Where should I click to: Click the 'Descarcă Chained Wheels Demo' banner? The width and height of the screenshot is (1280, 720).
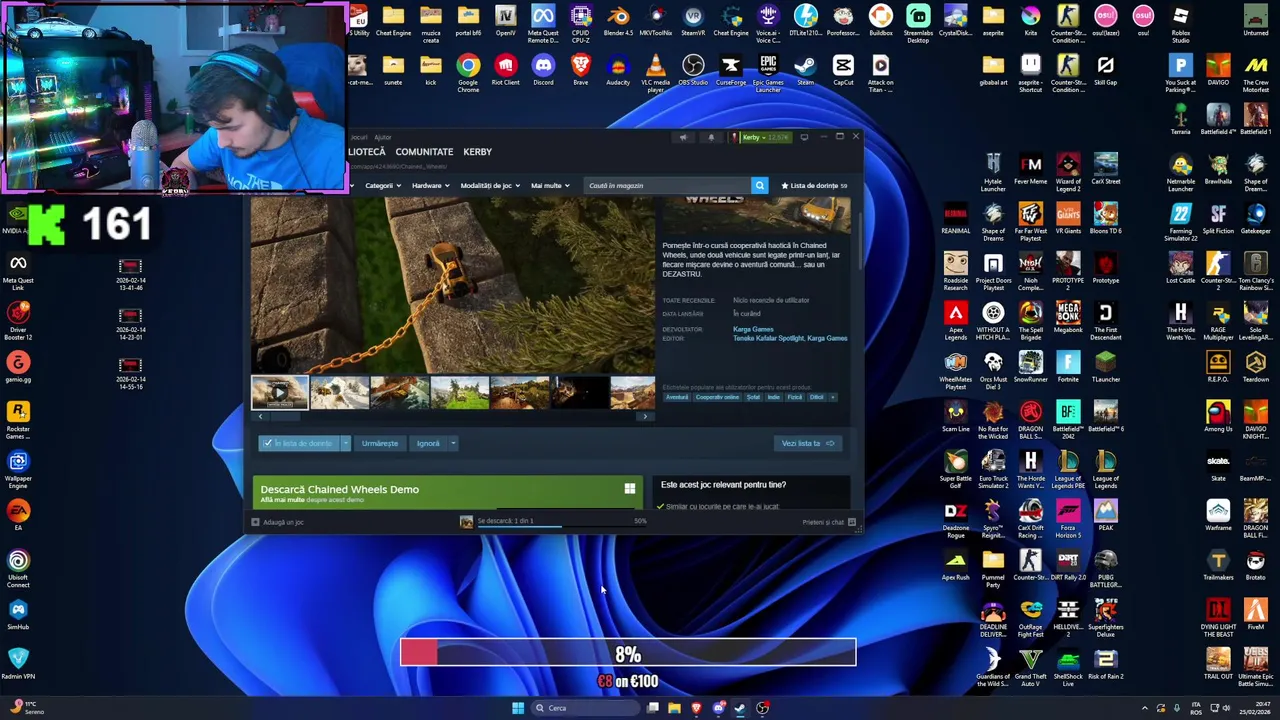pos(446,491)
